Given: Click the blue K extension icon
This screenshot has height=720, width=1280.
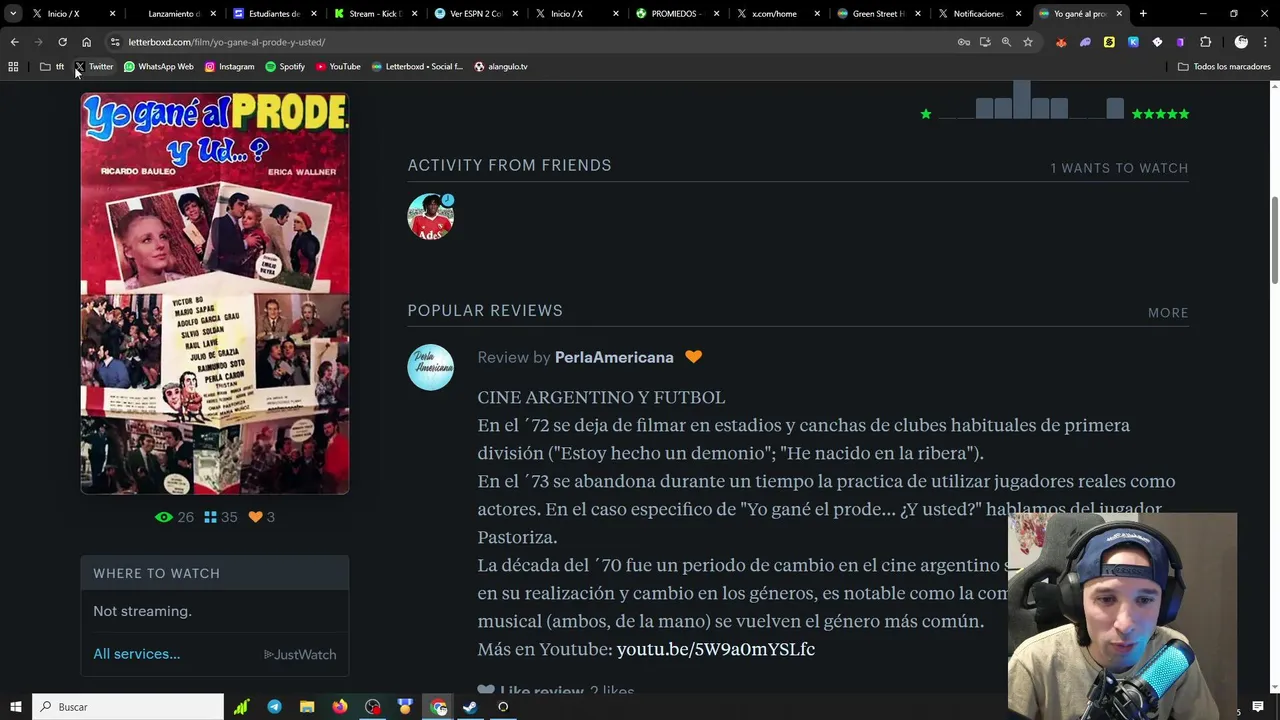Looking at the screenshot, I should [x=1133, y=42].
